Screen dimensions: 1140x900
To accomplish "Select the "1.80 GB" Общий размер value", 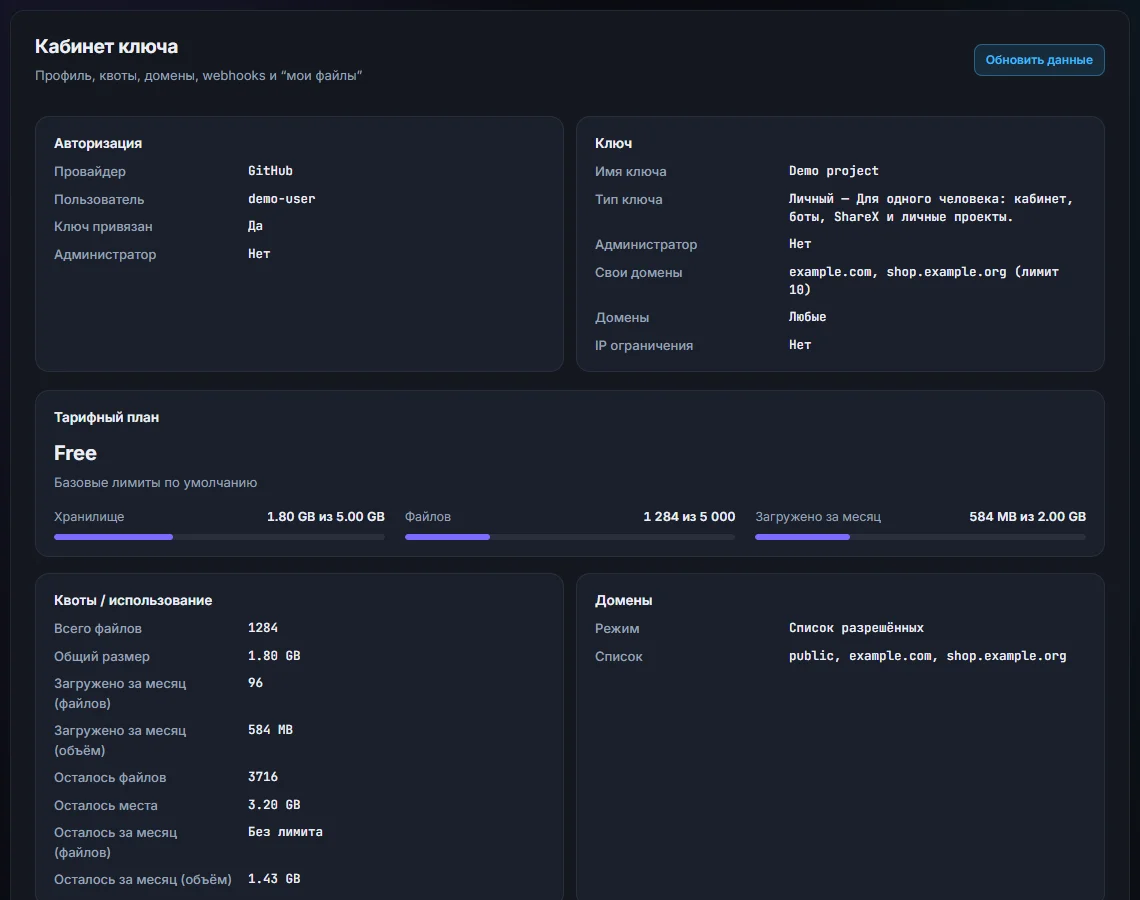I will click(x=274, y=656).
